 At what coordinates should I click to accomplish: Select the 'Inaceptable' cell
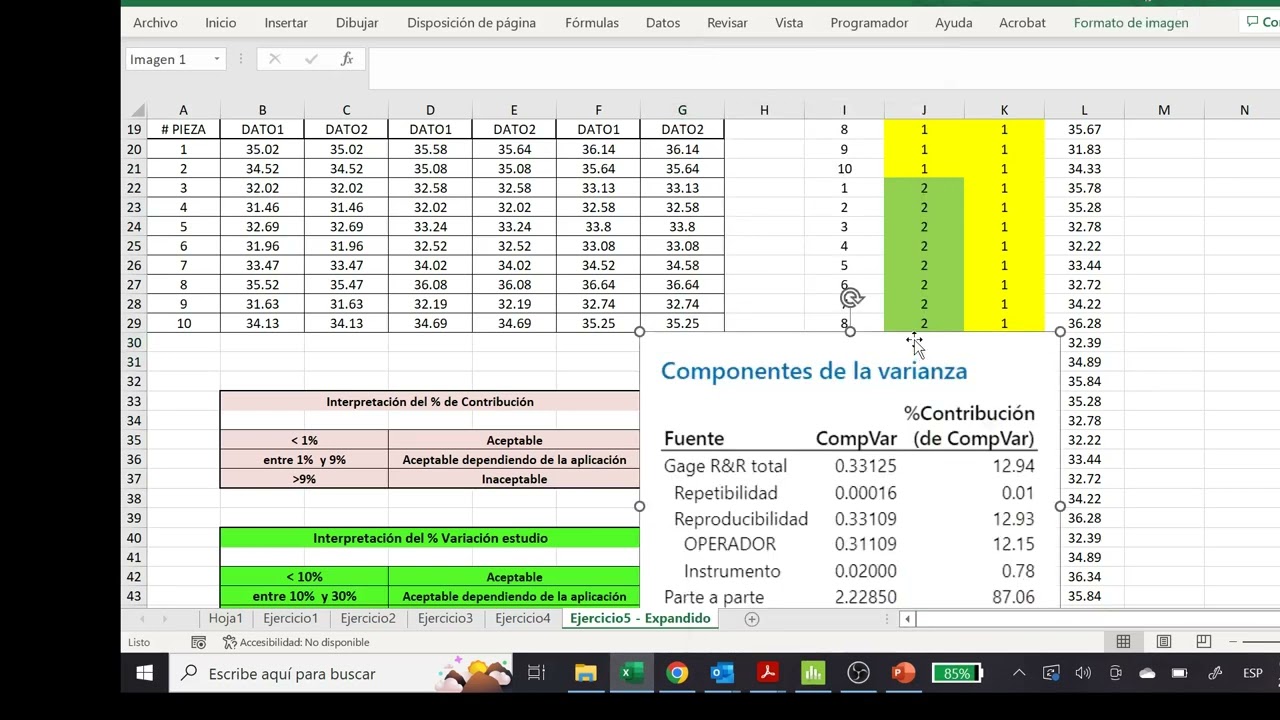(514, 479)
